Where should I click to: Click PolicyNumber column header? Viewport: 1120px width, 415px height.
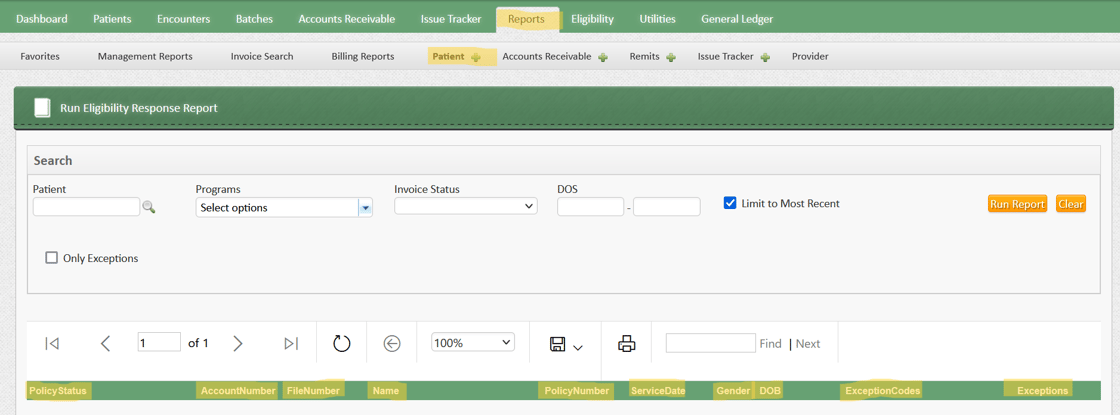pos(576,391)
